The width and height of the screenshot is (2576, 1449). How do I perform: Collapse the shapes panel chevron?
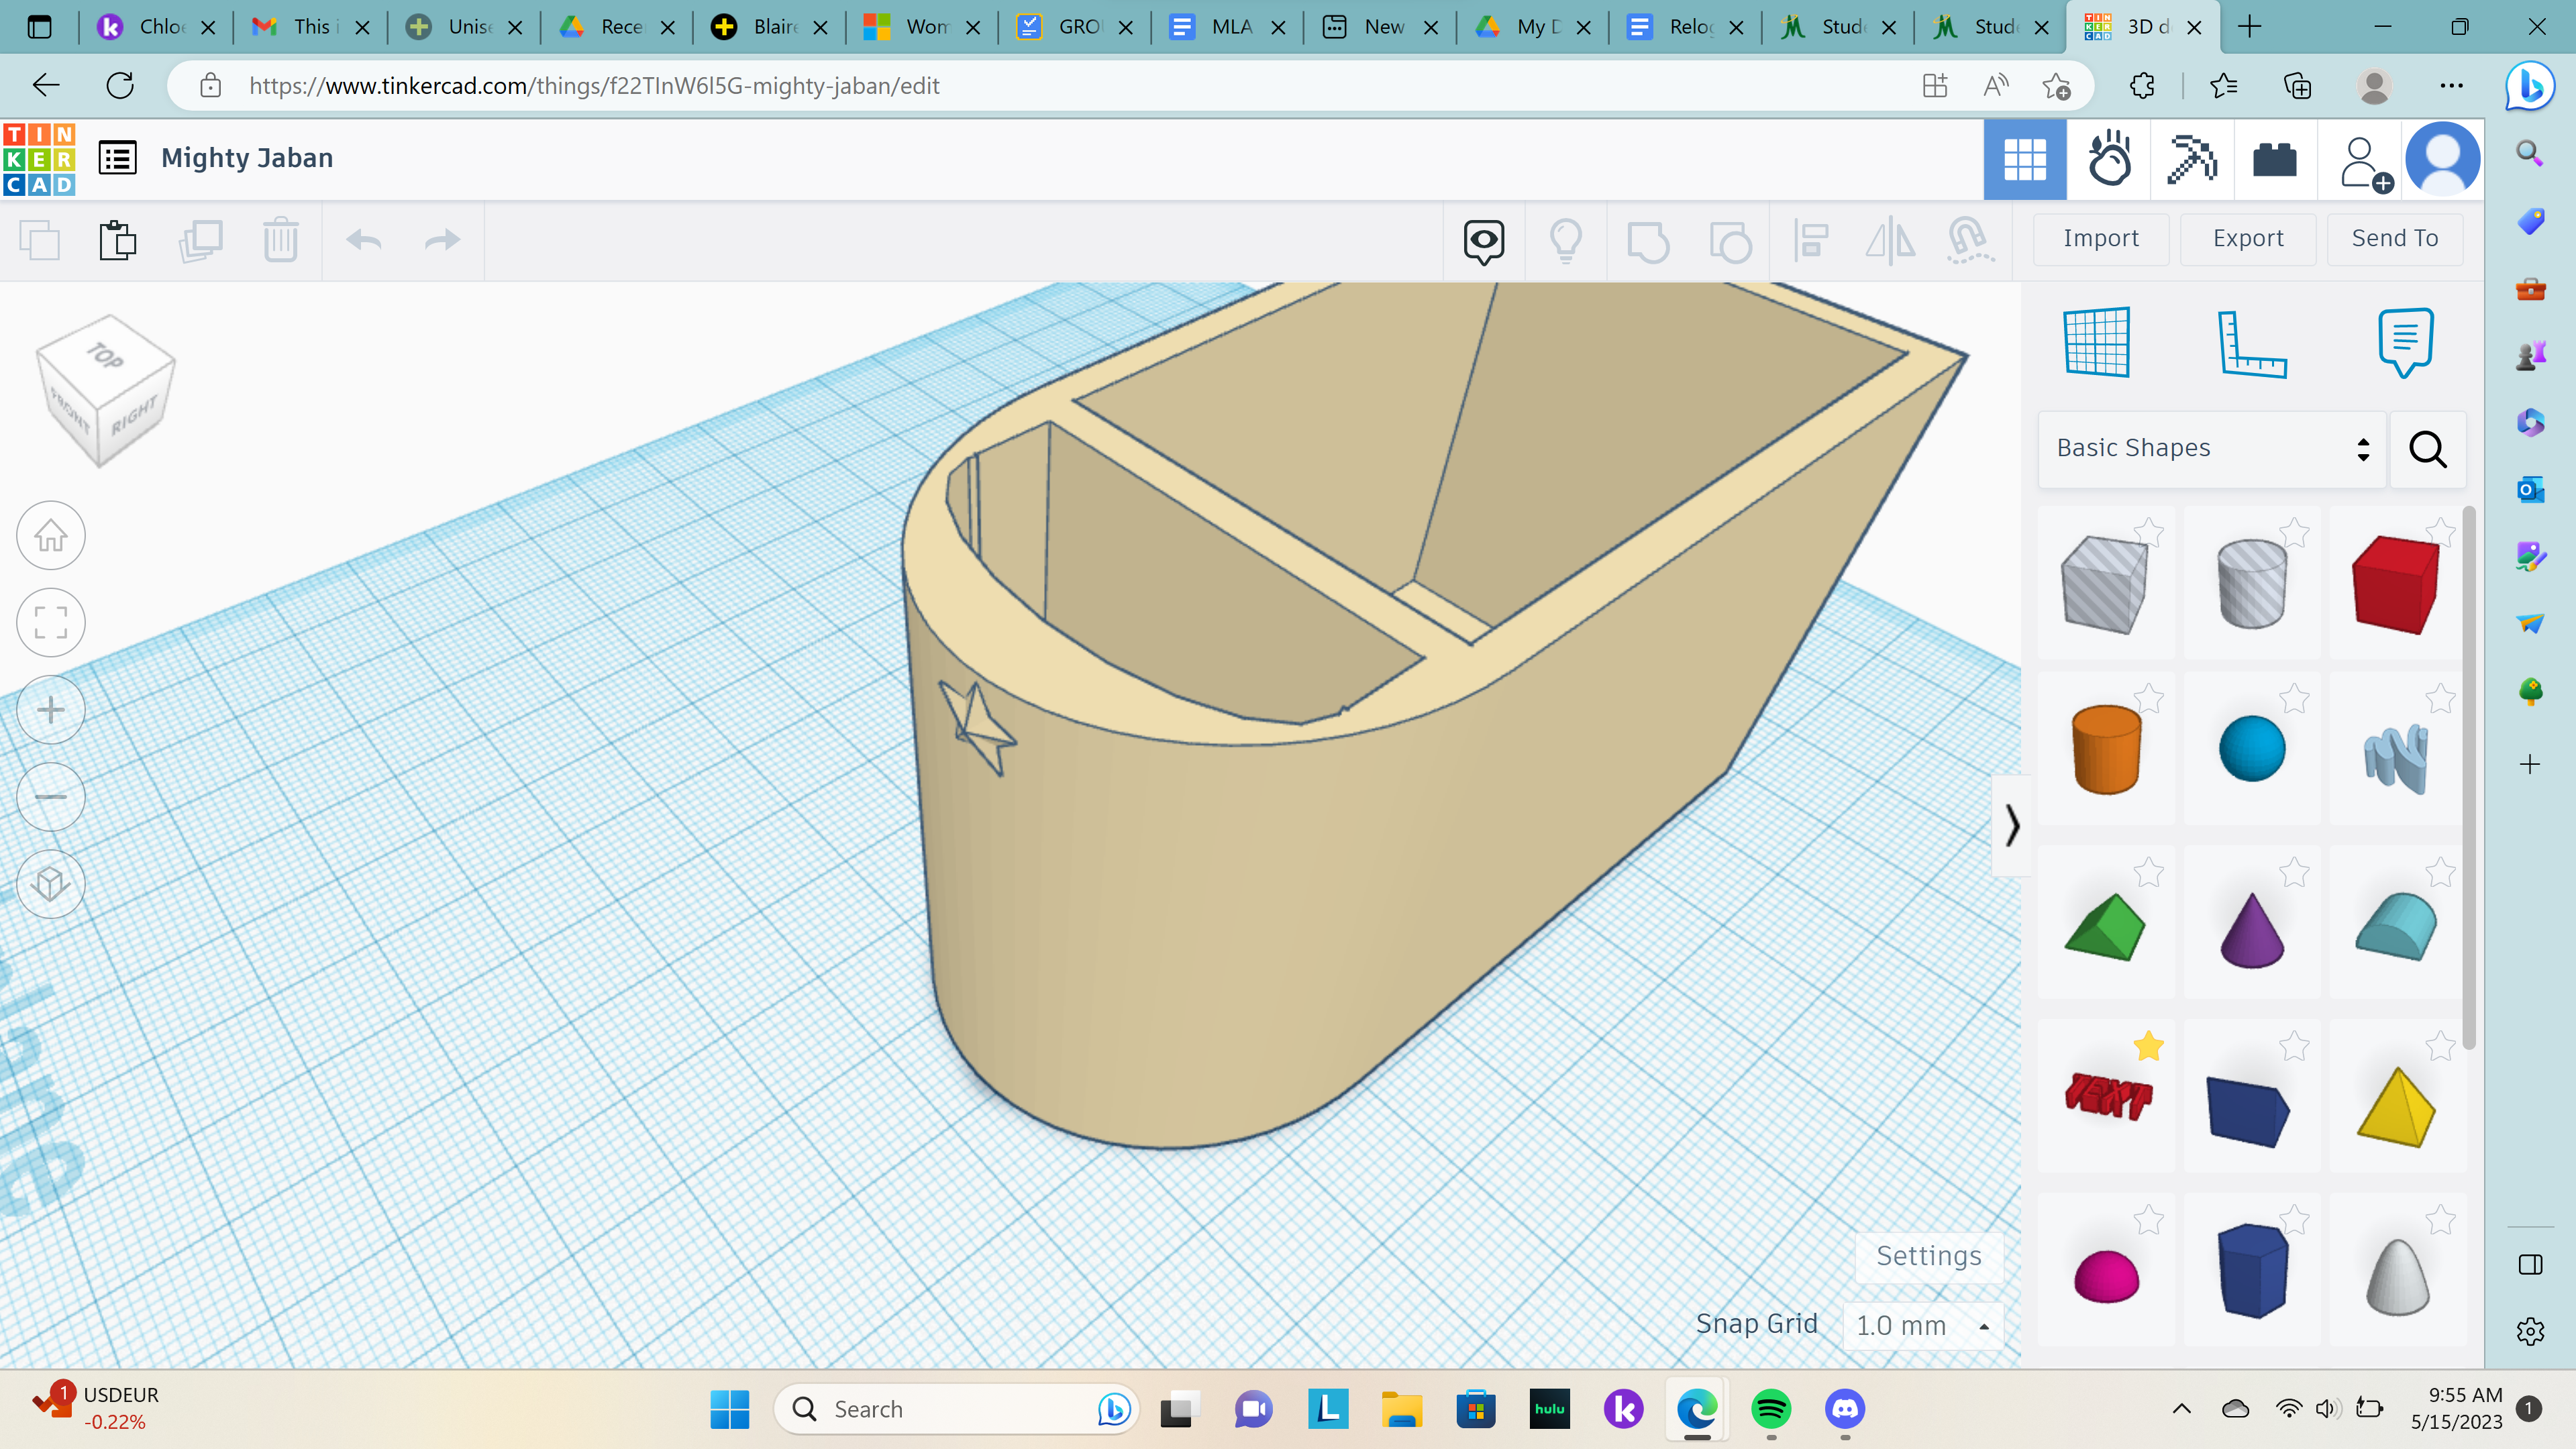2012,825
